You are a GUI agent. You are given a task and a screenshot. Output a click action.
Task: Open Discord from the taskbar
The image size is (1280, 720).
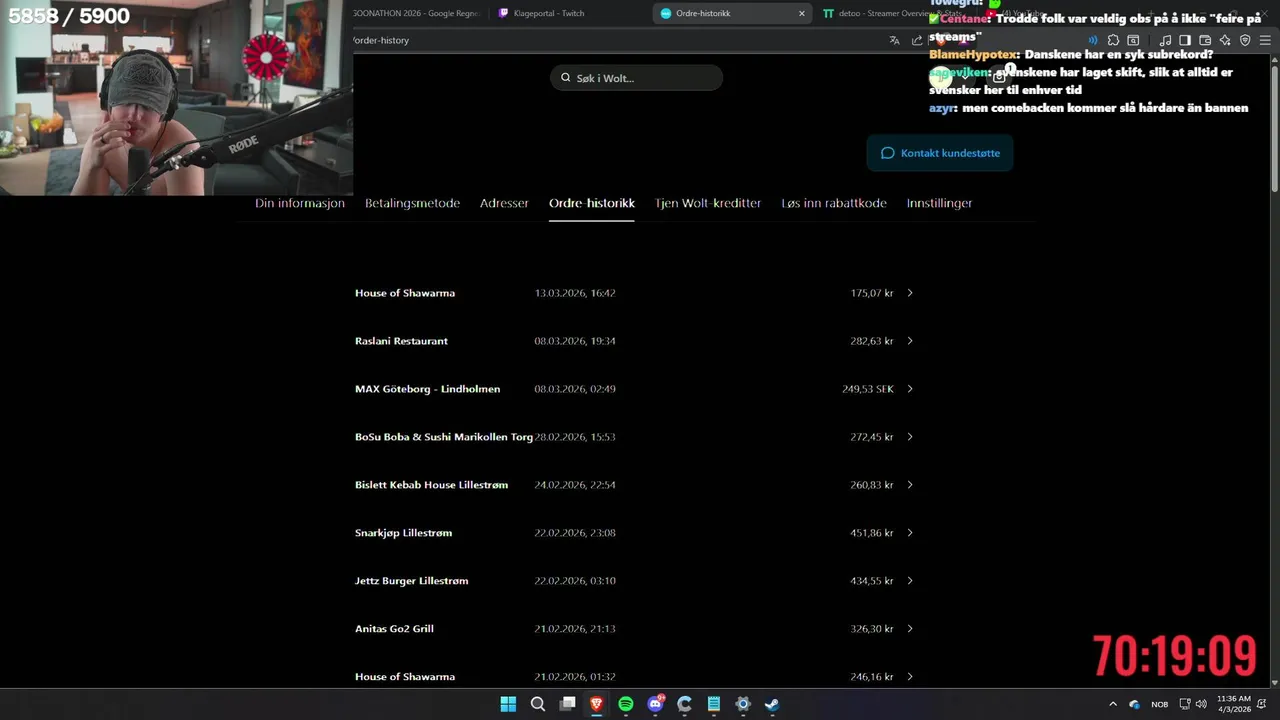click(656, 704)
